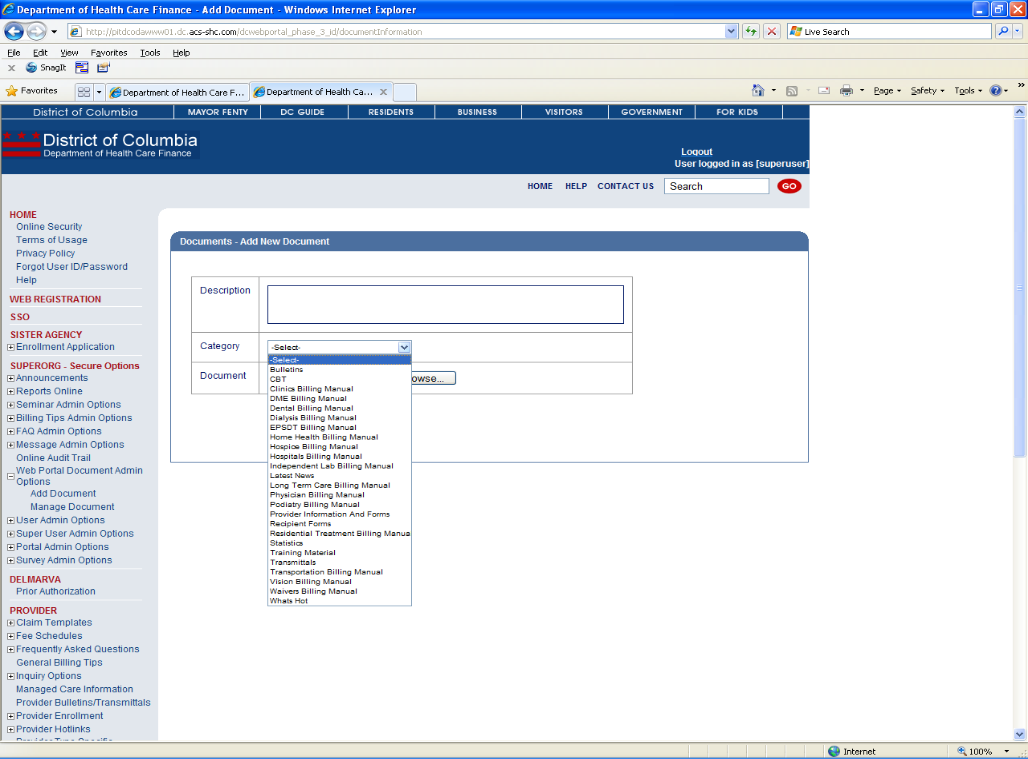Image resolution: width=1028 pixels, height=759 pixels.
Task: Open the Manage Document sidebar link
Action: [x=72, y=507]
